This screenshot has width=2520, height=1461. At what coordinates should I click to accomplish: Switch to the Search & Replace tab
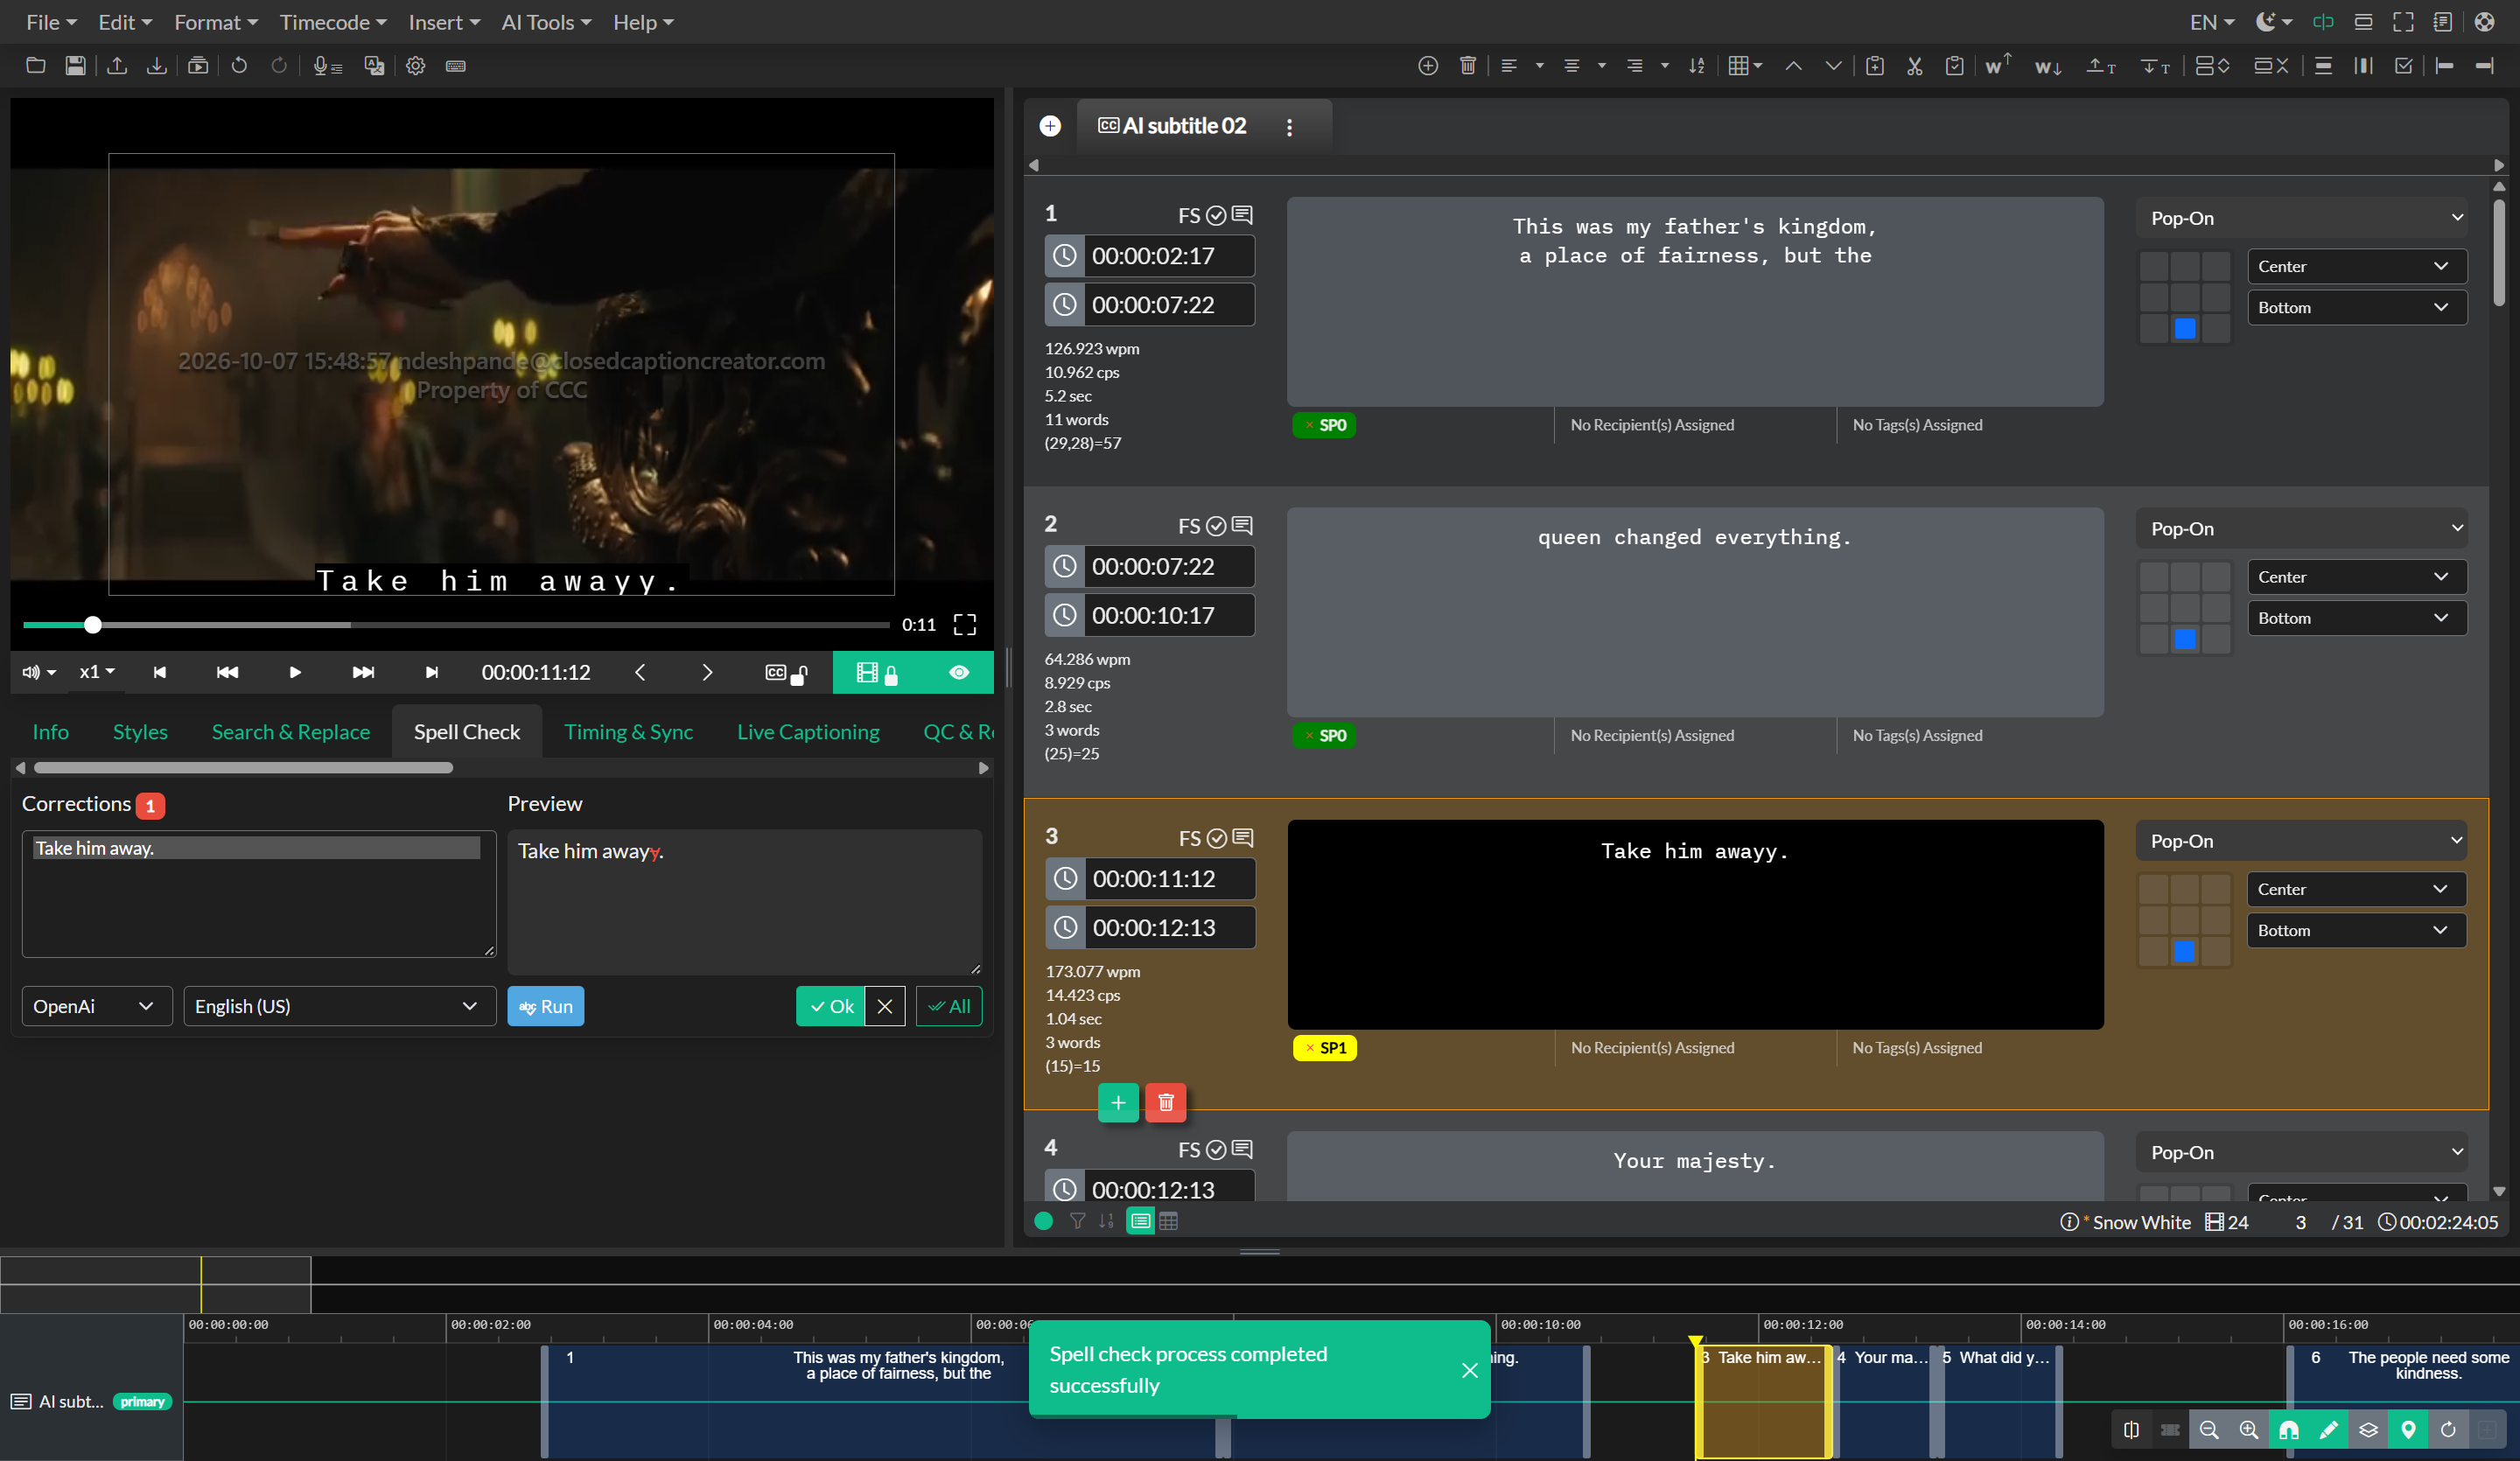[x=290, y=732]
